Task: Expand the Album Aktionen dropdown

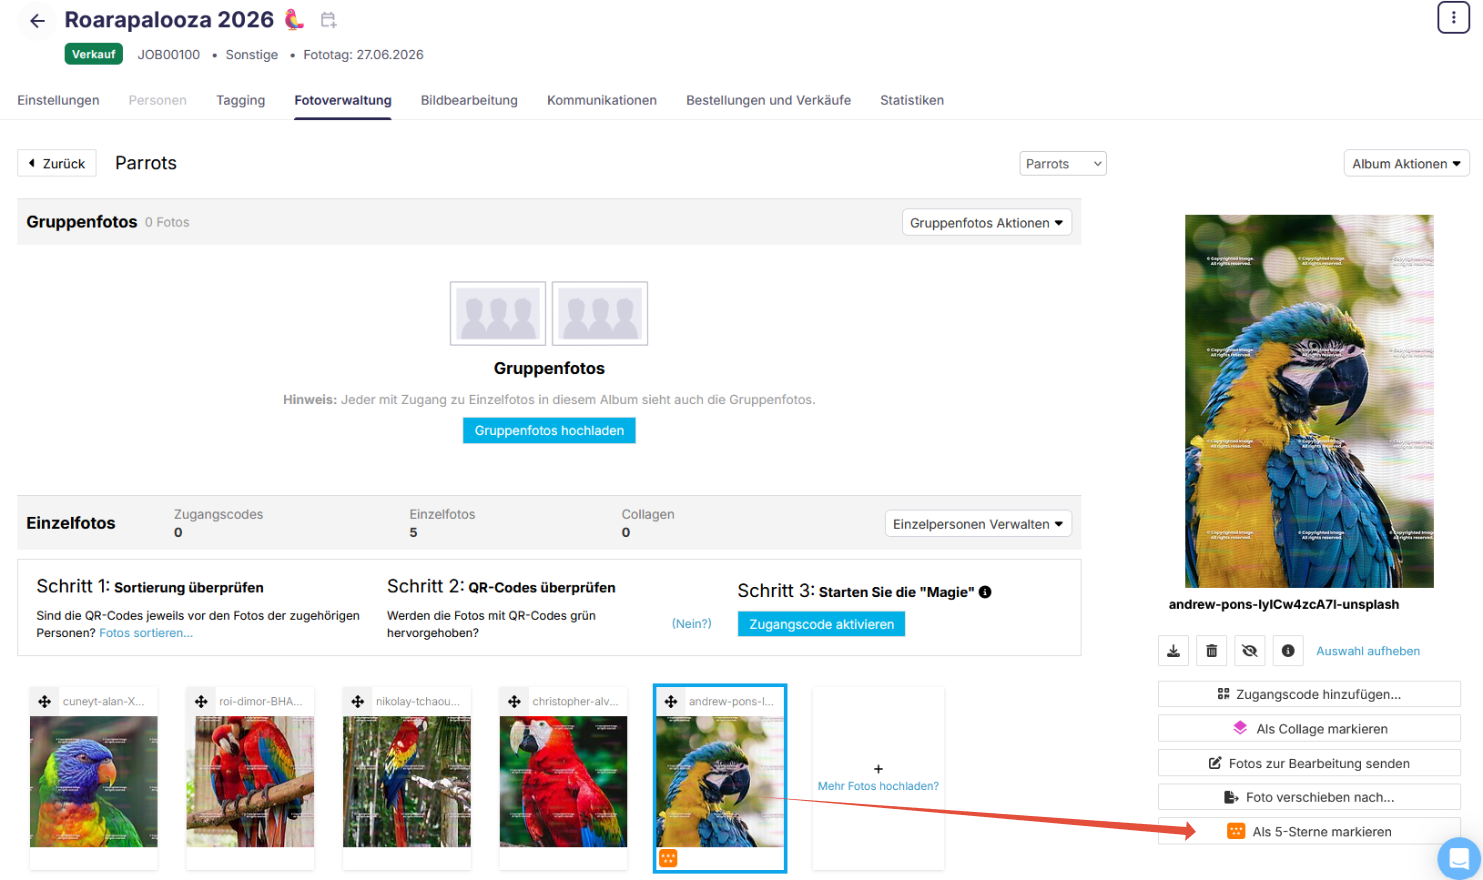Action: coord(1406,164)
